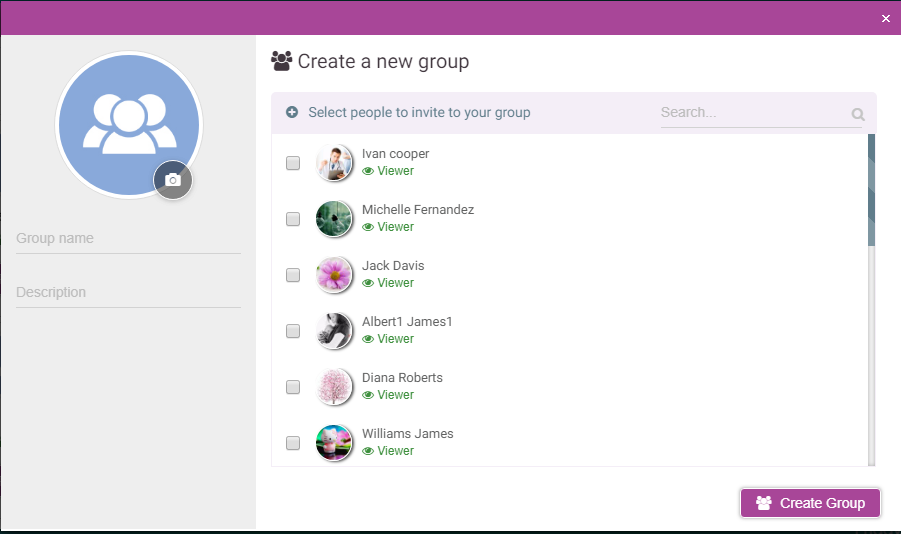Viewport: 901px width, 534px height.
Task: Click the Create Group button
Action: (x=810, y=503)
